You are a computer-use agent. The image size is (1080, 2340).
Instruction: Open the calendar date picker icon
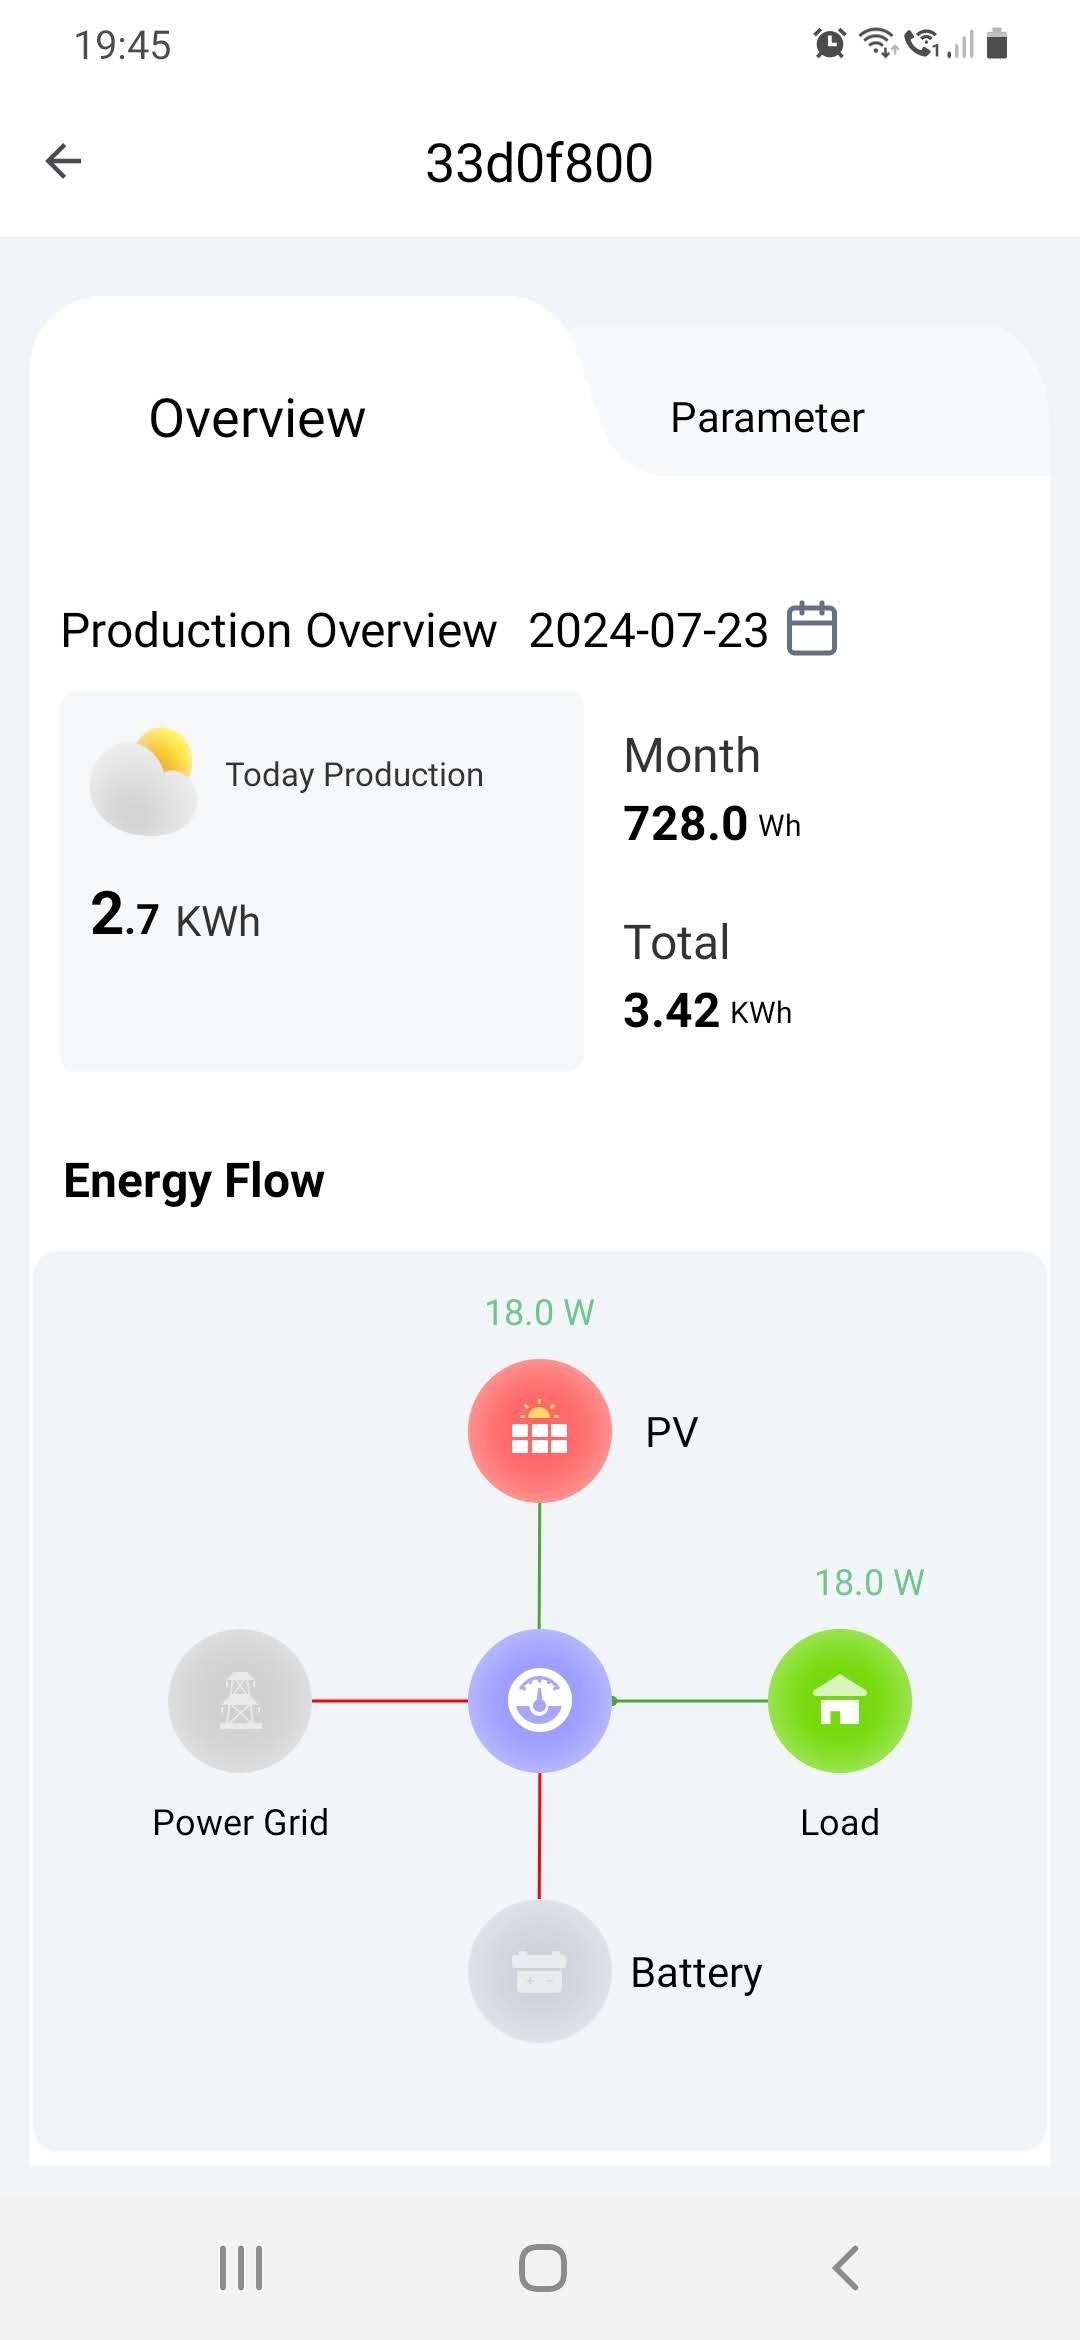pyautogui.click(x=811, y=629)
